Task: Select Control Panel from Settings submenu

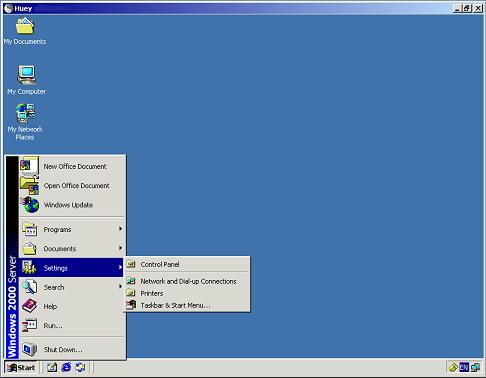Action: (x=187, y=264)
